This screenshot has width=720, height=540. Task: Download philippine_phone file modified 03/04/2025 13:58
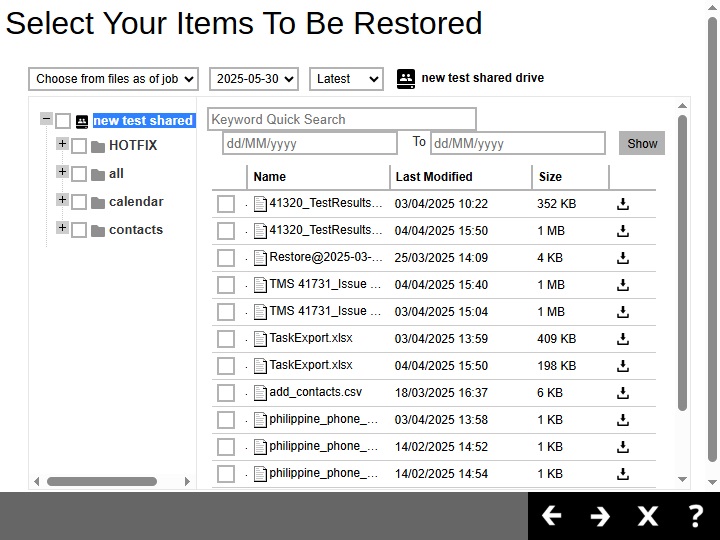[x=623, y=420]
